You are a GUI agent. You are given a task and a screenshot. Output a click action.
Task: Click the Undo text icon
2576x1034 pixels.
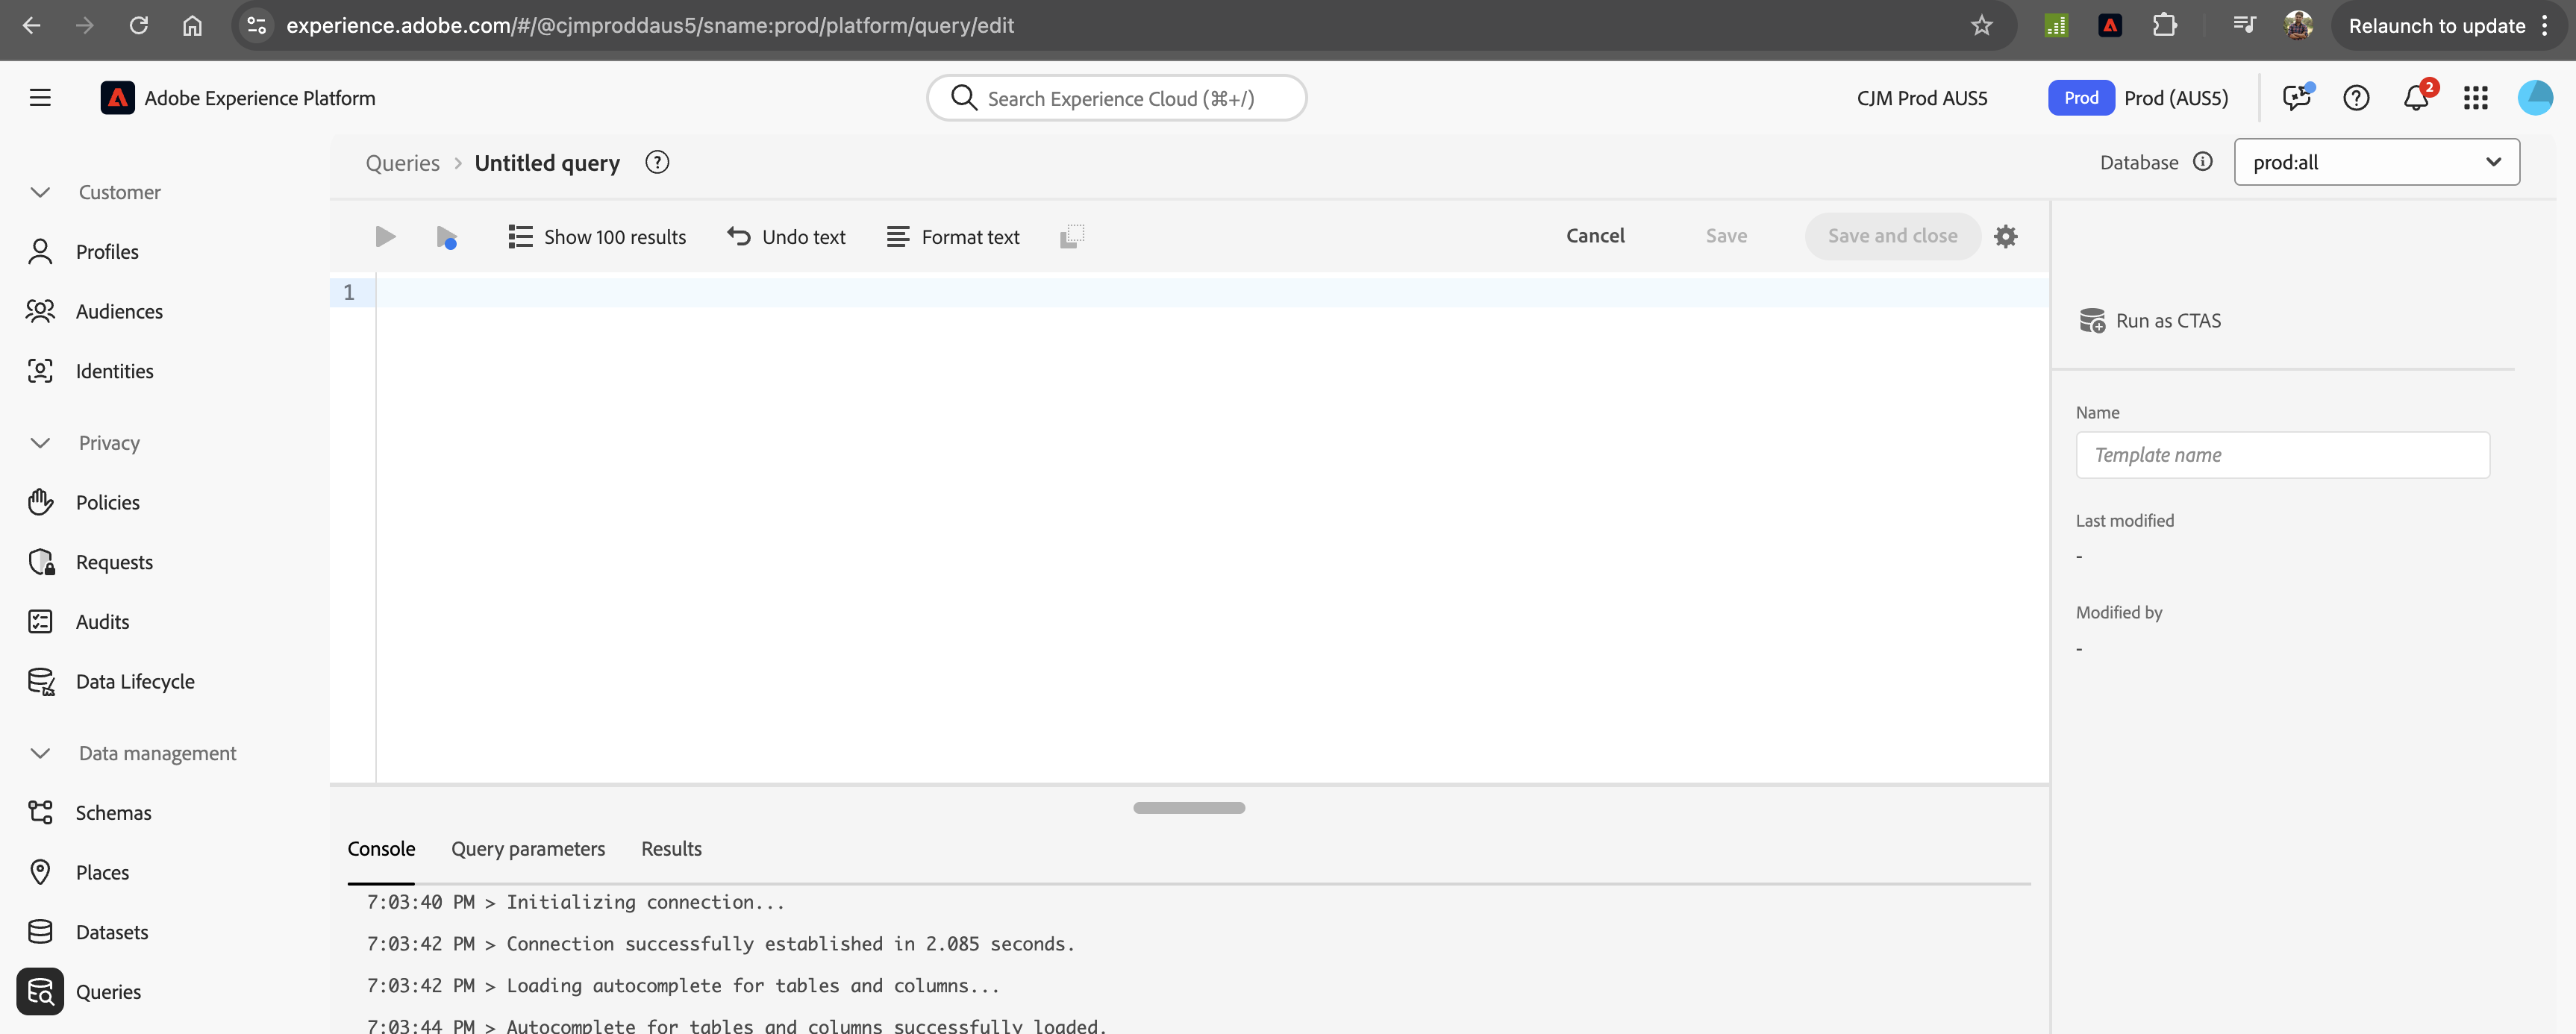point(738,236)
